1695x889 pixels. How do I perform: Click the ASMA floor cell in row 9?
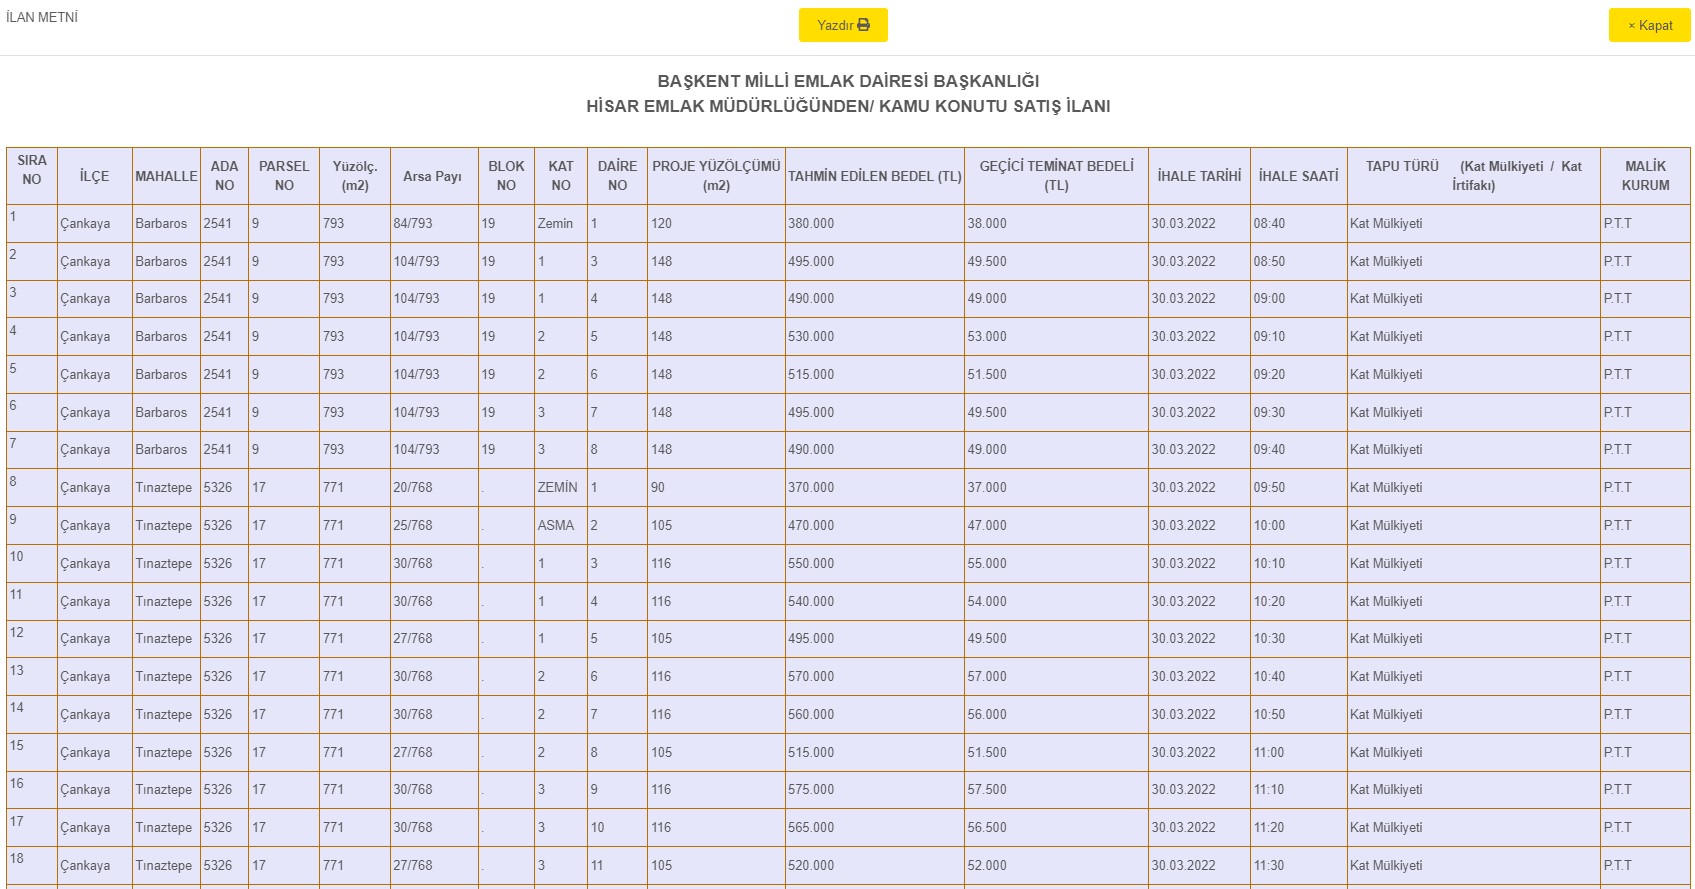click(560, 525)
